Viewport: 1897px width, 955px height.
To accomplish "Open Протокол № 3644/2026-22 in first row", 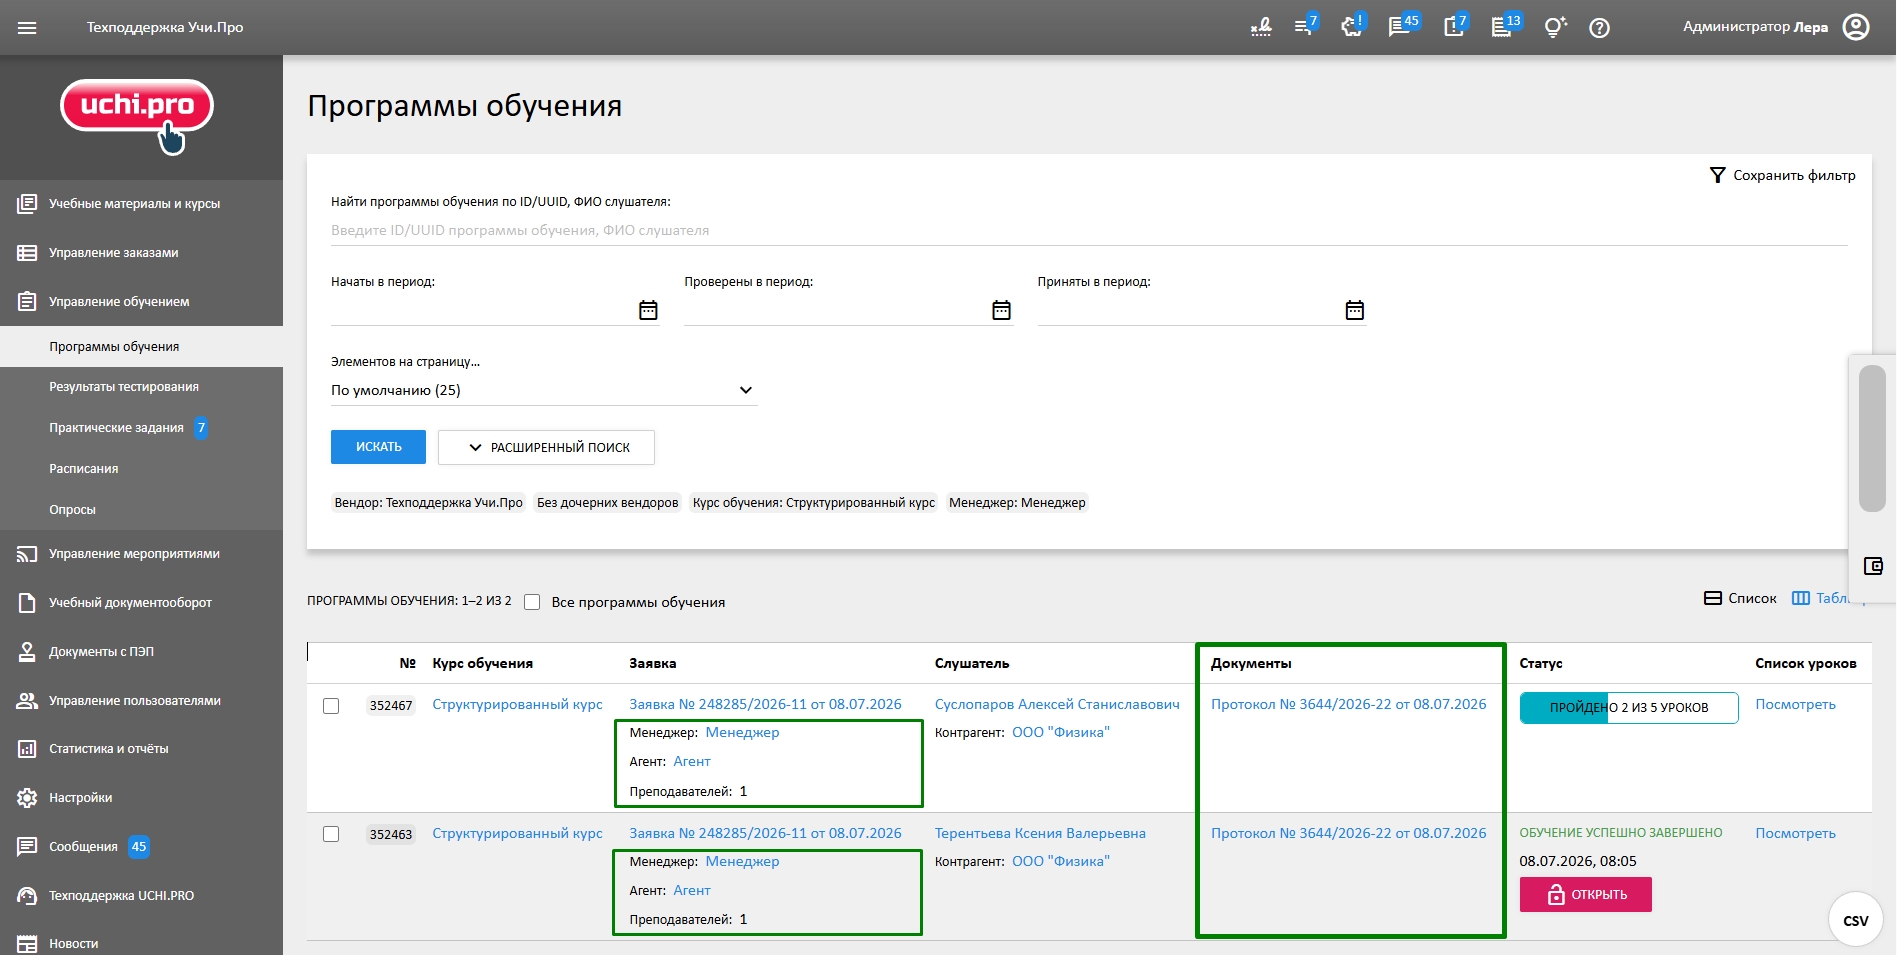I will tap(1348, 704).
